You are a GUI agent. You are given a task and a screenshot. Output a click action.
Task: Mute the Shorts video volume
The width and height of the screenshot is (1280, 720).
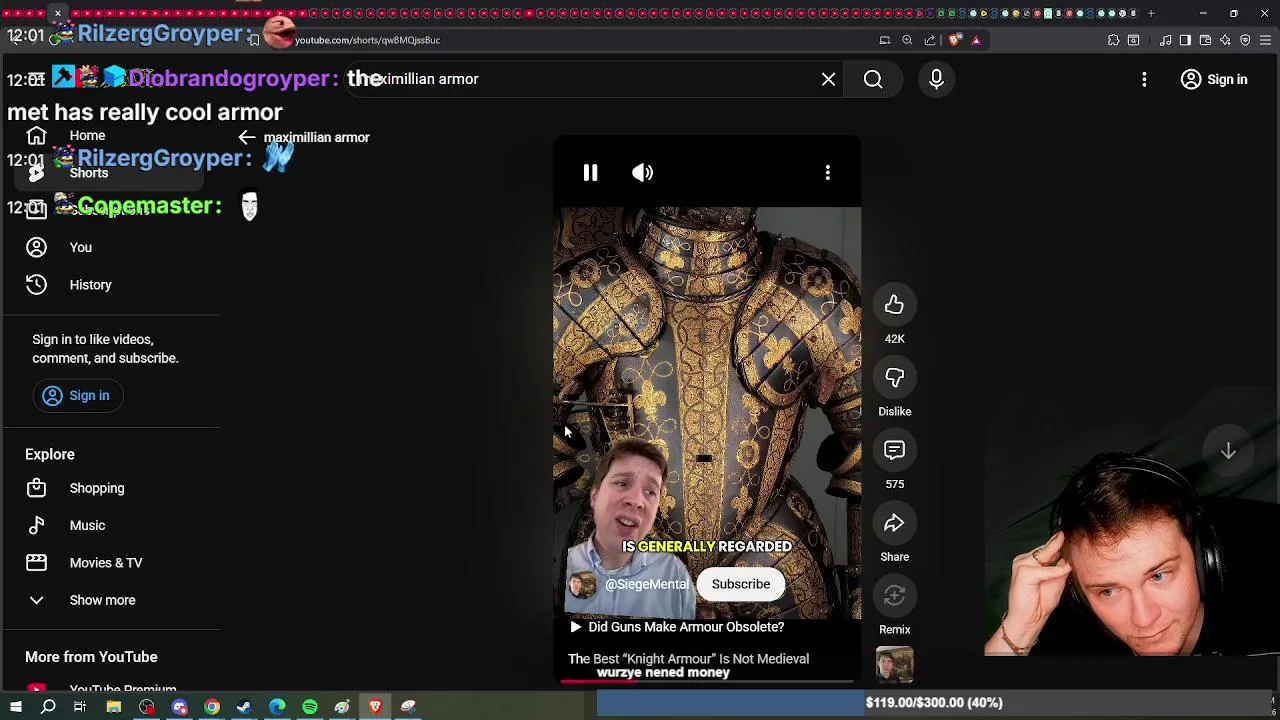click(642, 173)
